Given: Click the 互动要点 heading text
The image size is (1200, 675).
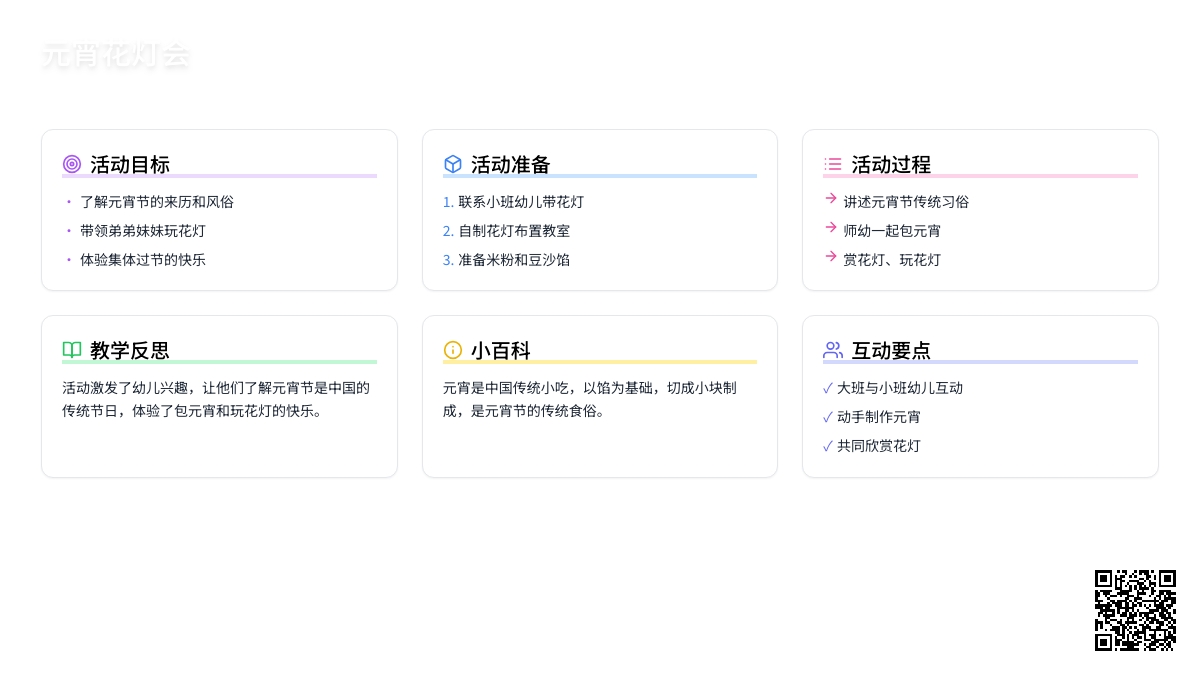Looking at the screenshot, I should tap(891, 350).
